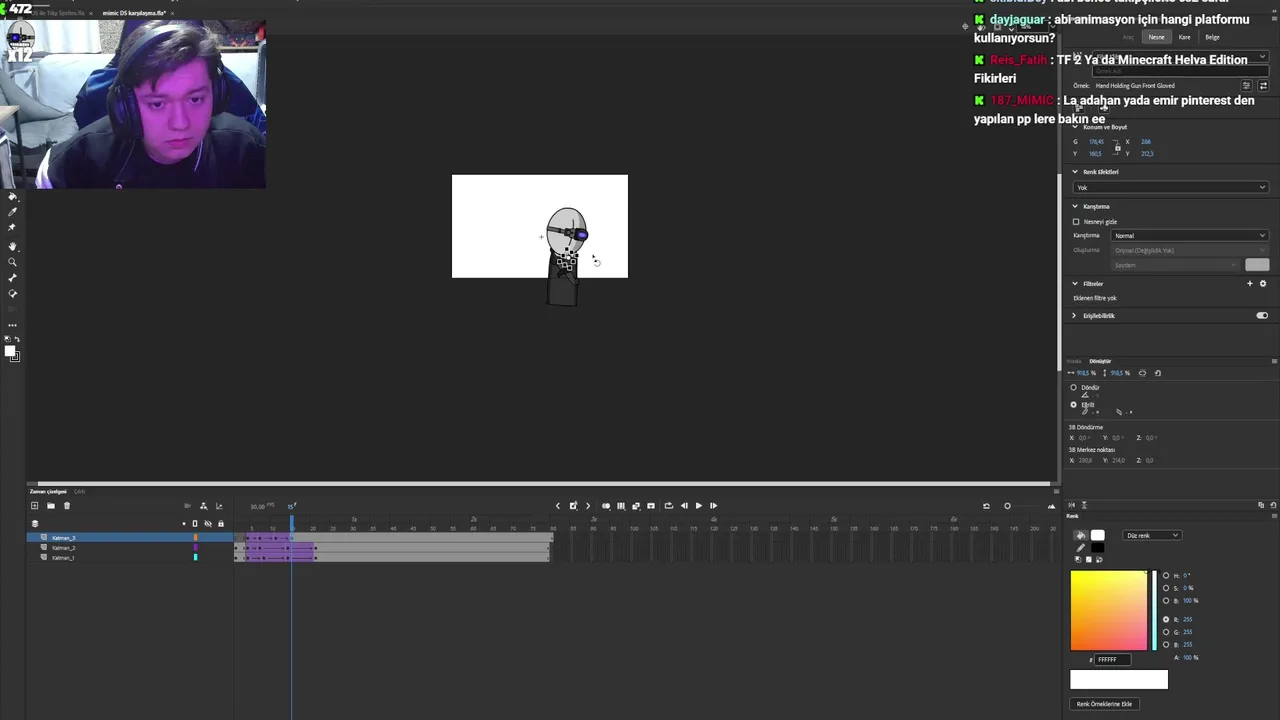The height and width of the screenshot is (720, 1280).
Task: Click the delete layer trash icon
Action: point(67,506)
